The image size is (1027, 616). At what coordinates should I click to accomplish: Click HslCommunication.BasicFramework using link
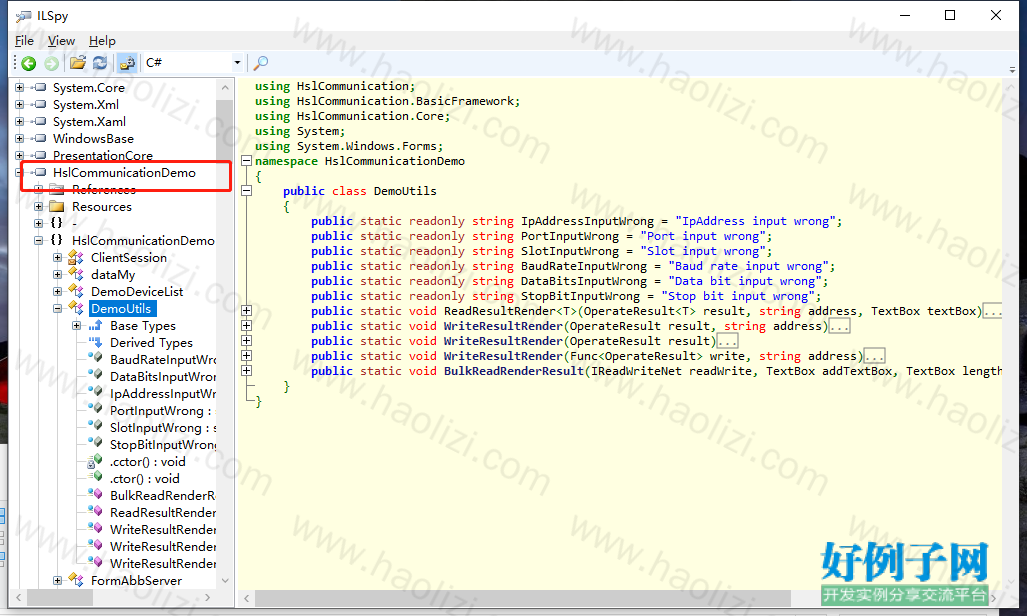click(405, 101)
